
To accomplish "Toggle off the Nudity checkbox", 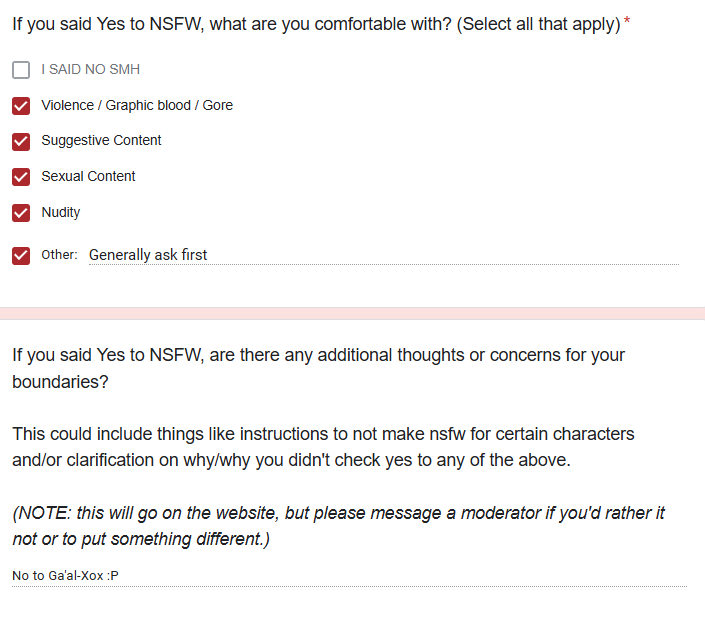I will [x=21, y=213].
